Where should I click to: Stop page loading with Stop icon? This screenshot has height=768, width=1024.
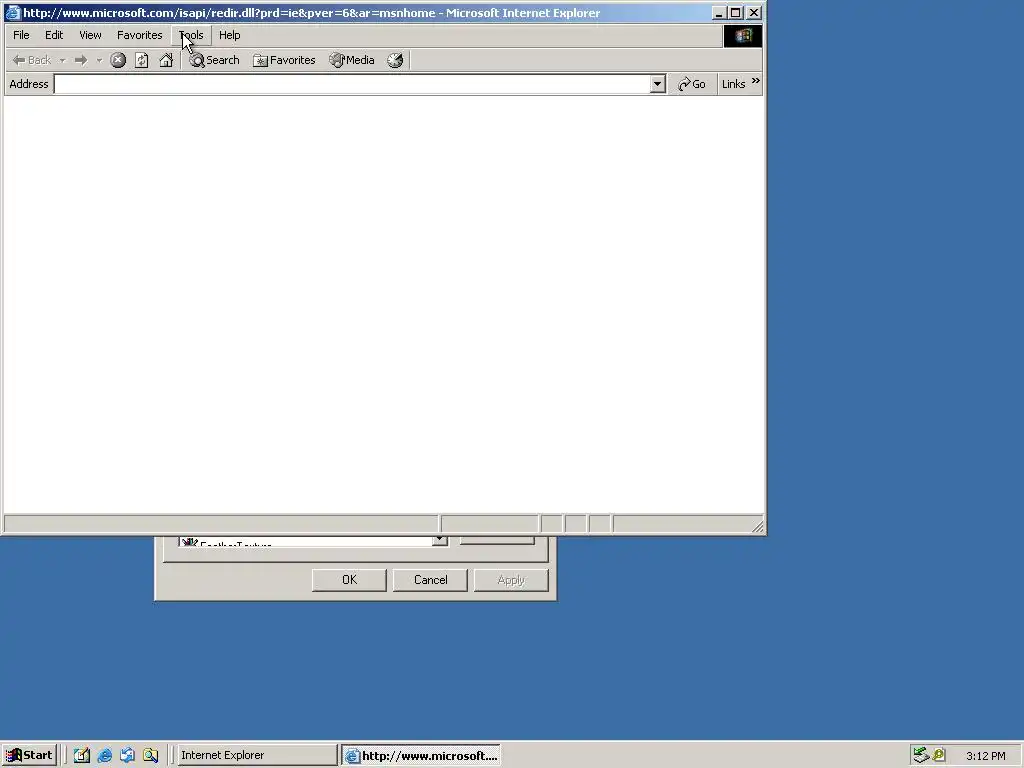pyautogui.click(x=118, y=60)
